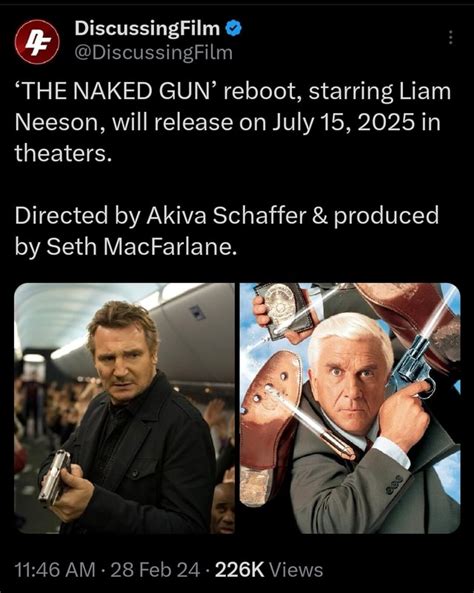Viewport: 474px width, 593px height.
Task: Select the 'Akiva Schaffer' name in the tweet
Action: (x=226, y=216)
